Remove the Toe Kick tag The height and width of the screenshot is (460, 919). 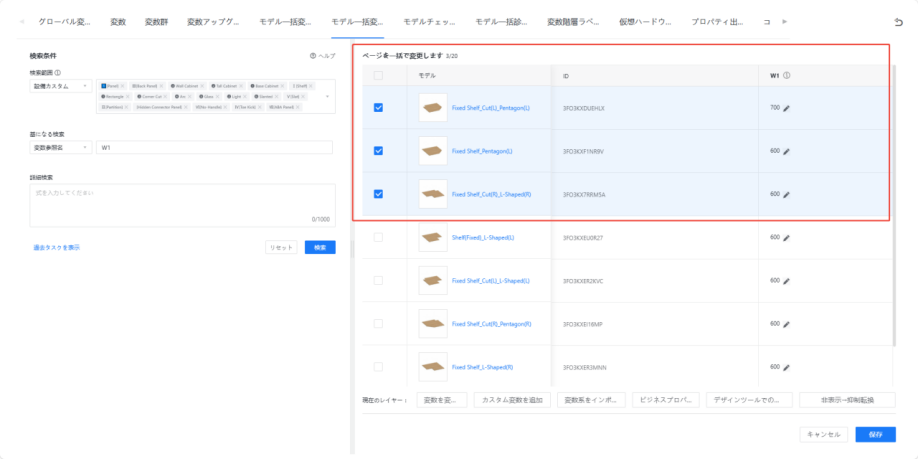(x=260, y=107)
